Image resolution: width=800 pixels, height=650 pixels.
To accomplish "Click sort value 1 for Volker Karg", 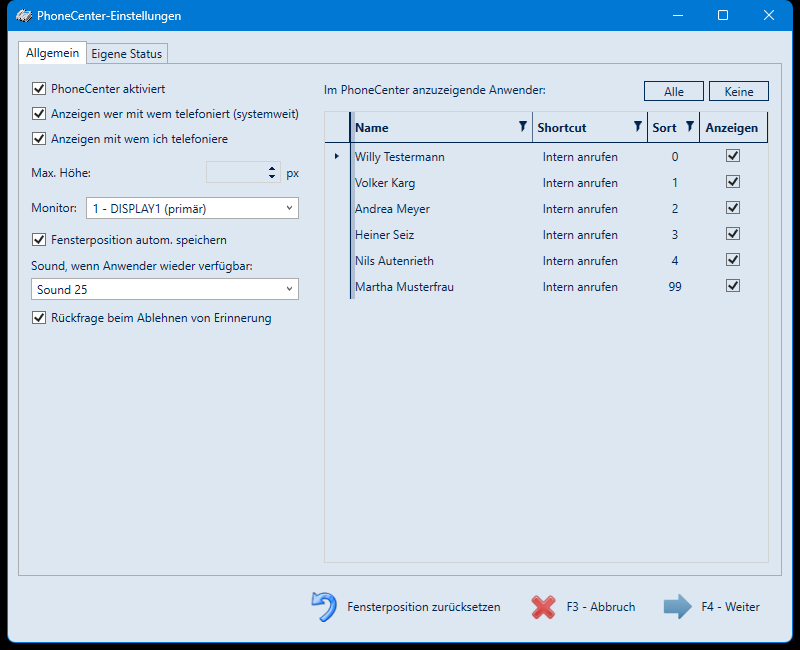I will pyautogui.click(x=674, y=183).
